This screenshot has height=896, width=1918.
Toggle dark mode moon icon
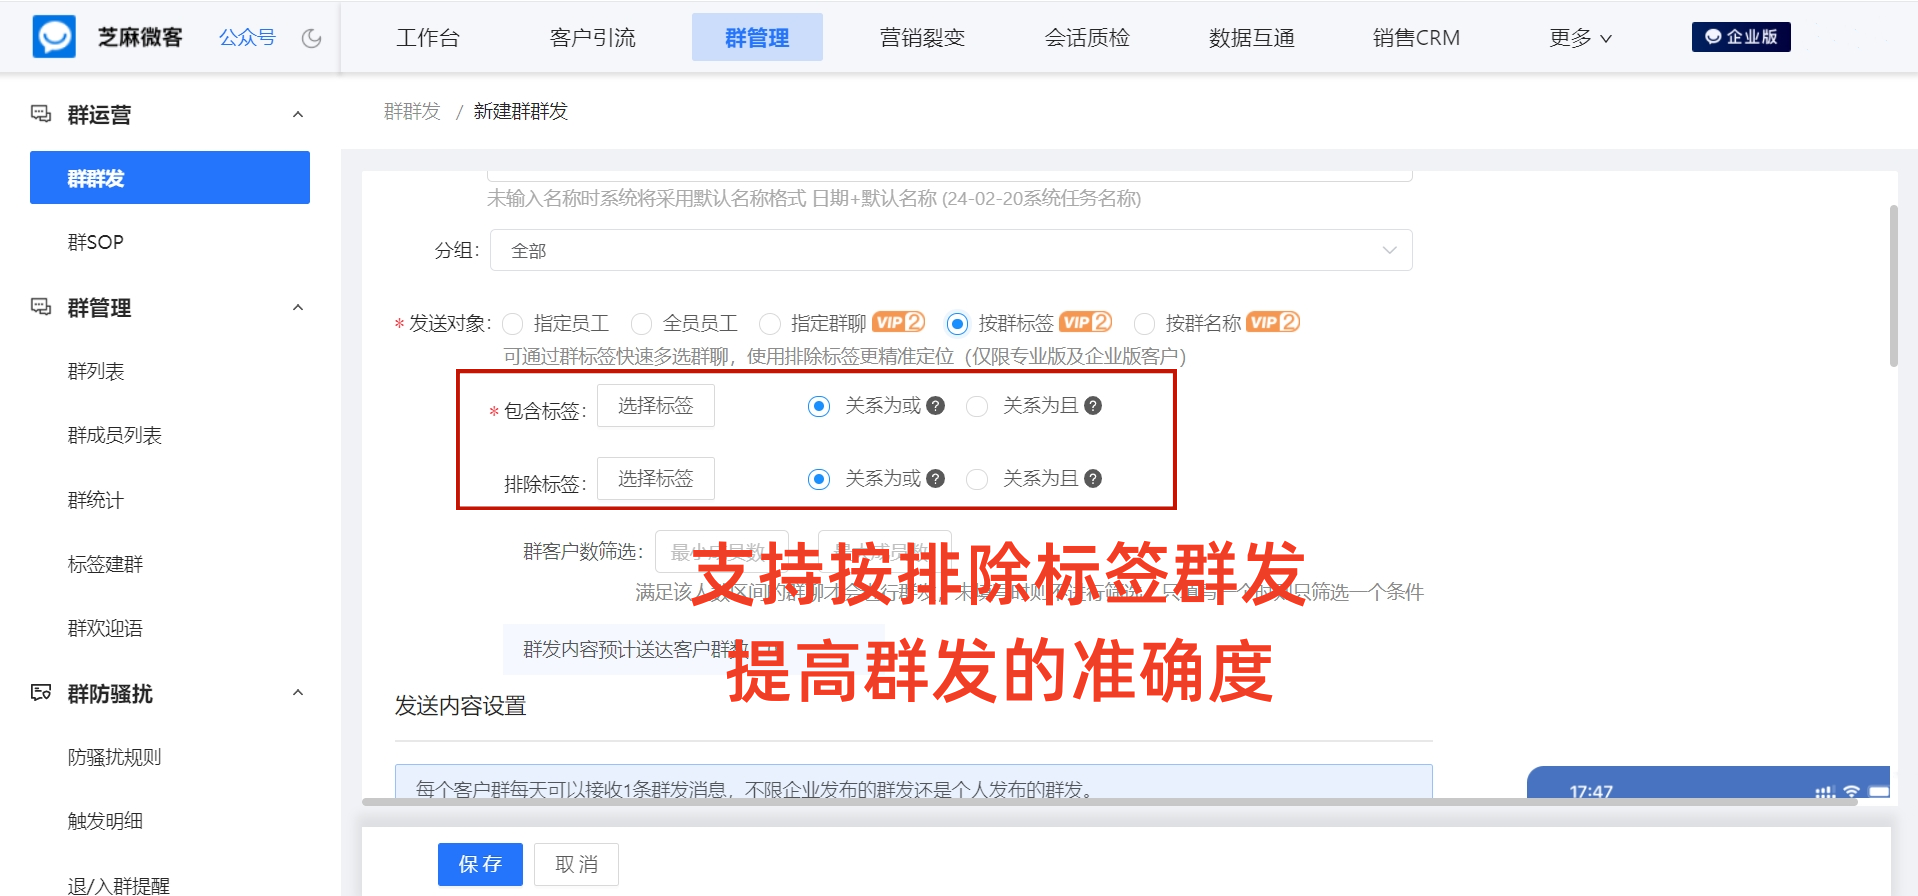pos(312,38)
